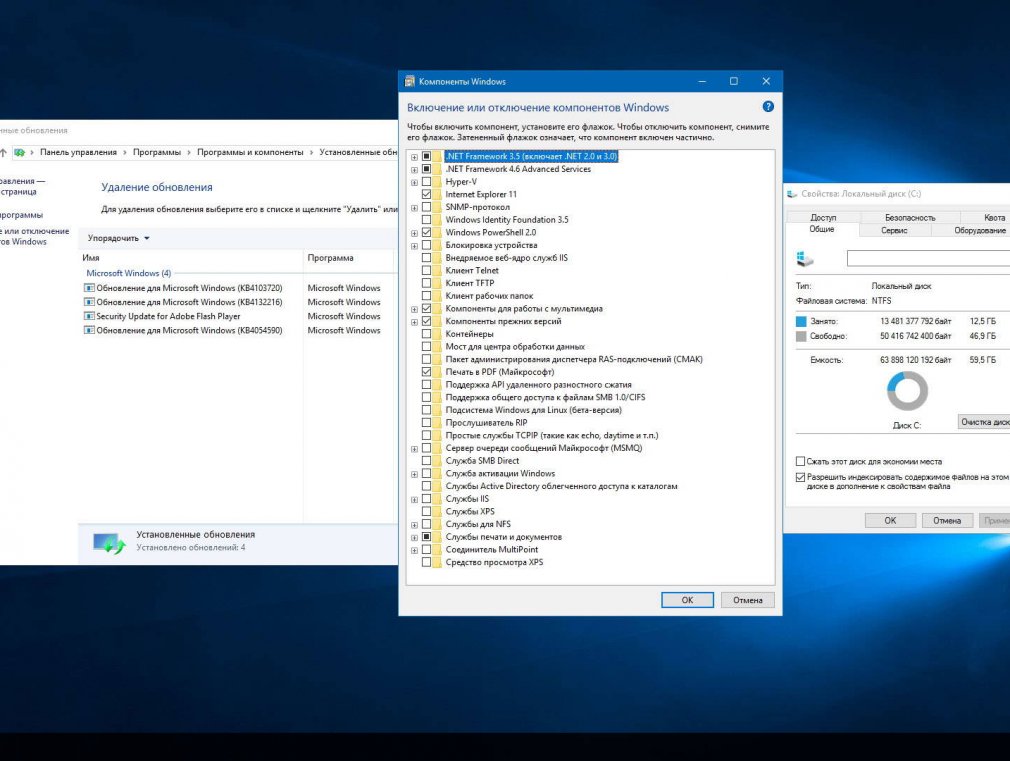1010x761 pixels.
Task: Enable the Клиент Telnet component
Action: coord(426,271)
